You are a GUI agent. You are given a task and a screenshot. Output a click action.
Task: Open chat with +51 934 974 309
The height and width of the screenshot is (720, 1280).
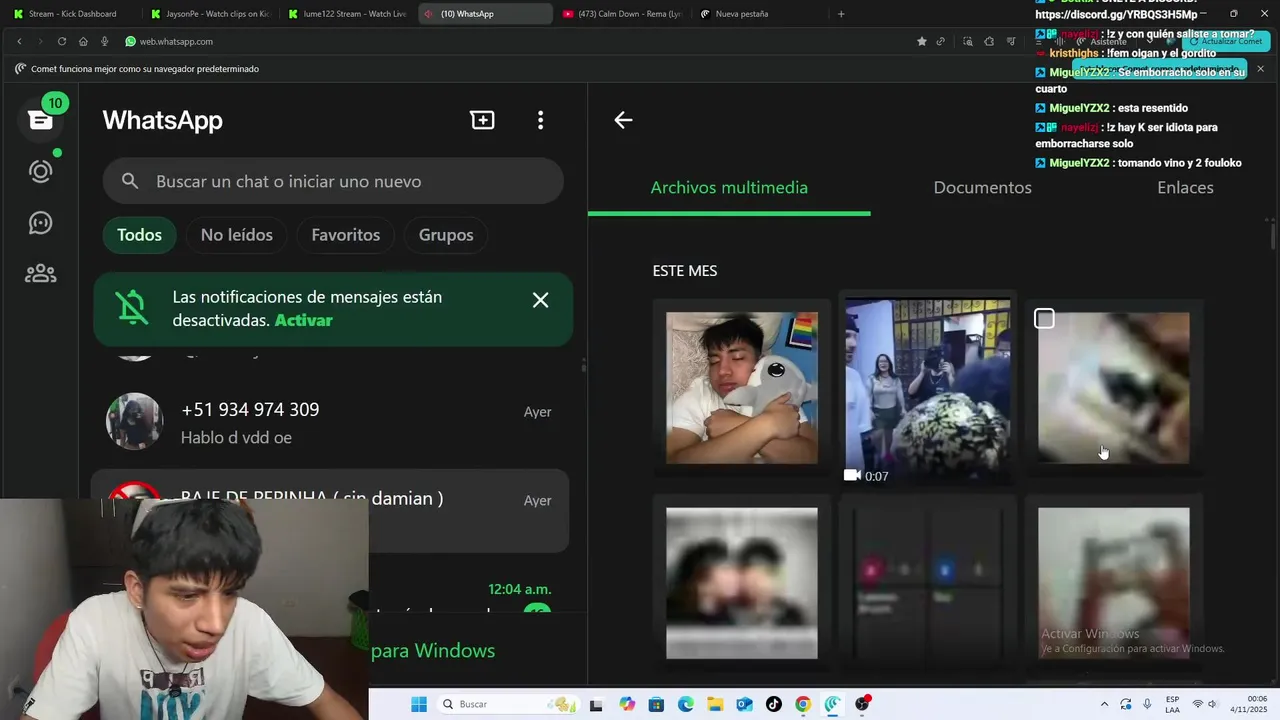pos(330,422)
